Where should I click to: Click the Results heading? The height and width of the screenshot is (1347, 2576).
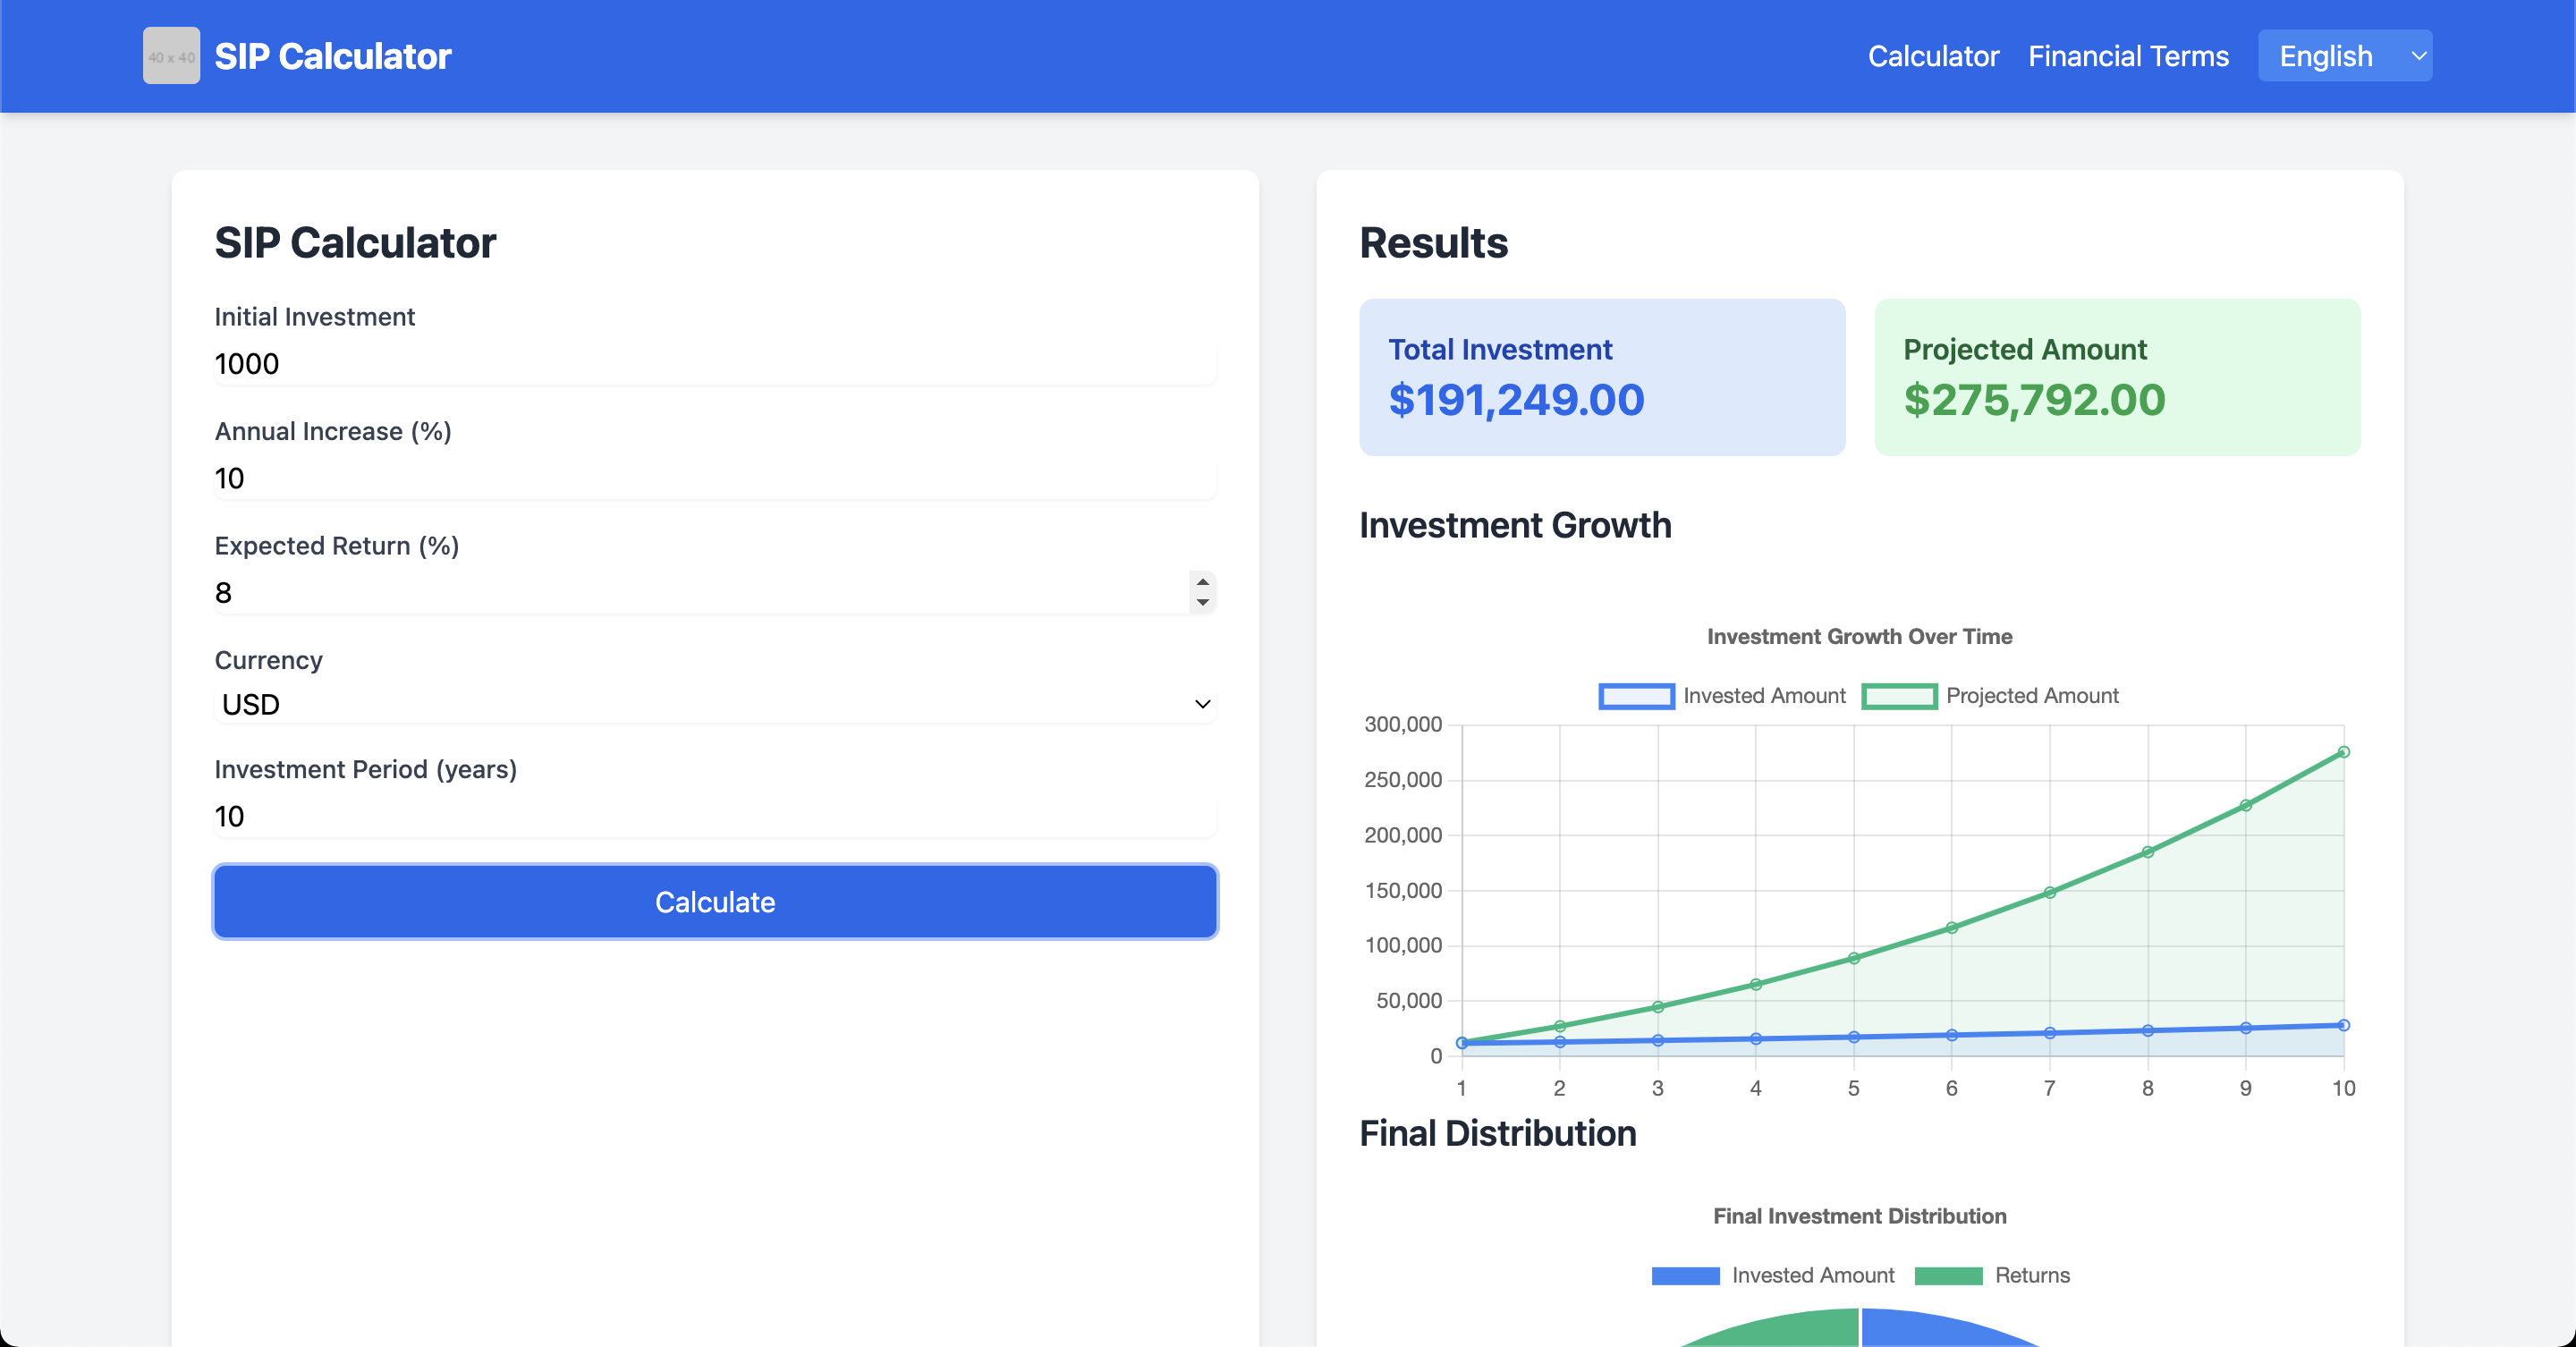pos(1433,243)
